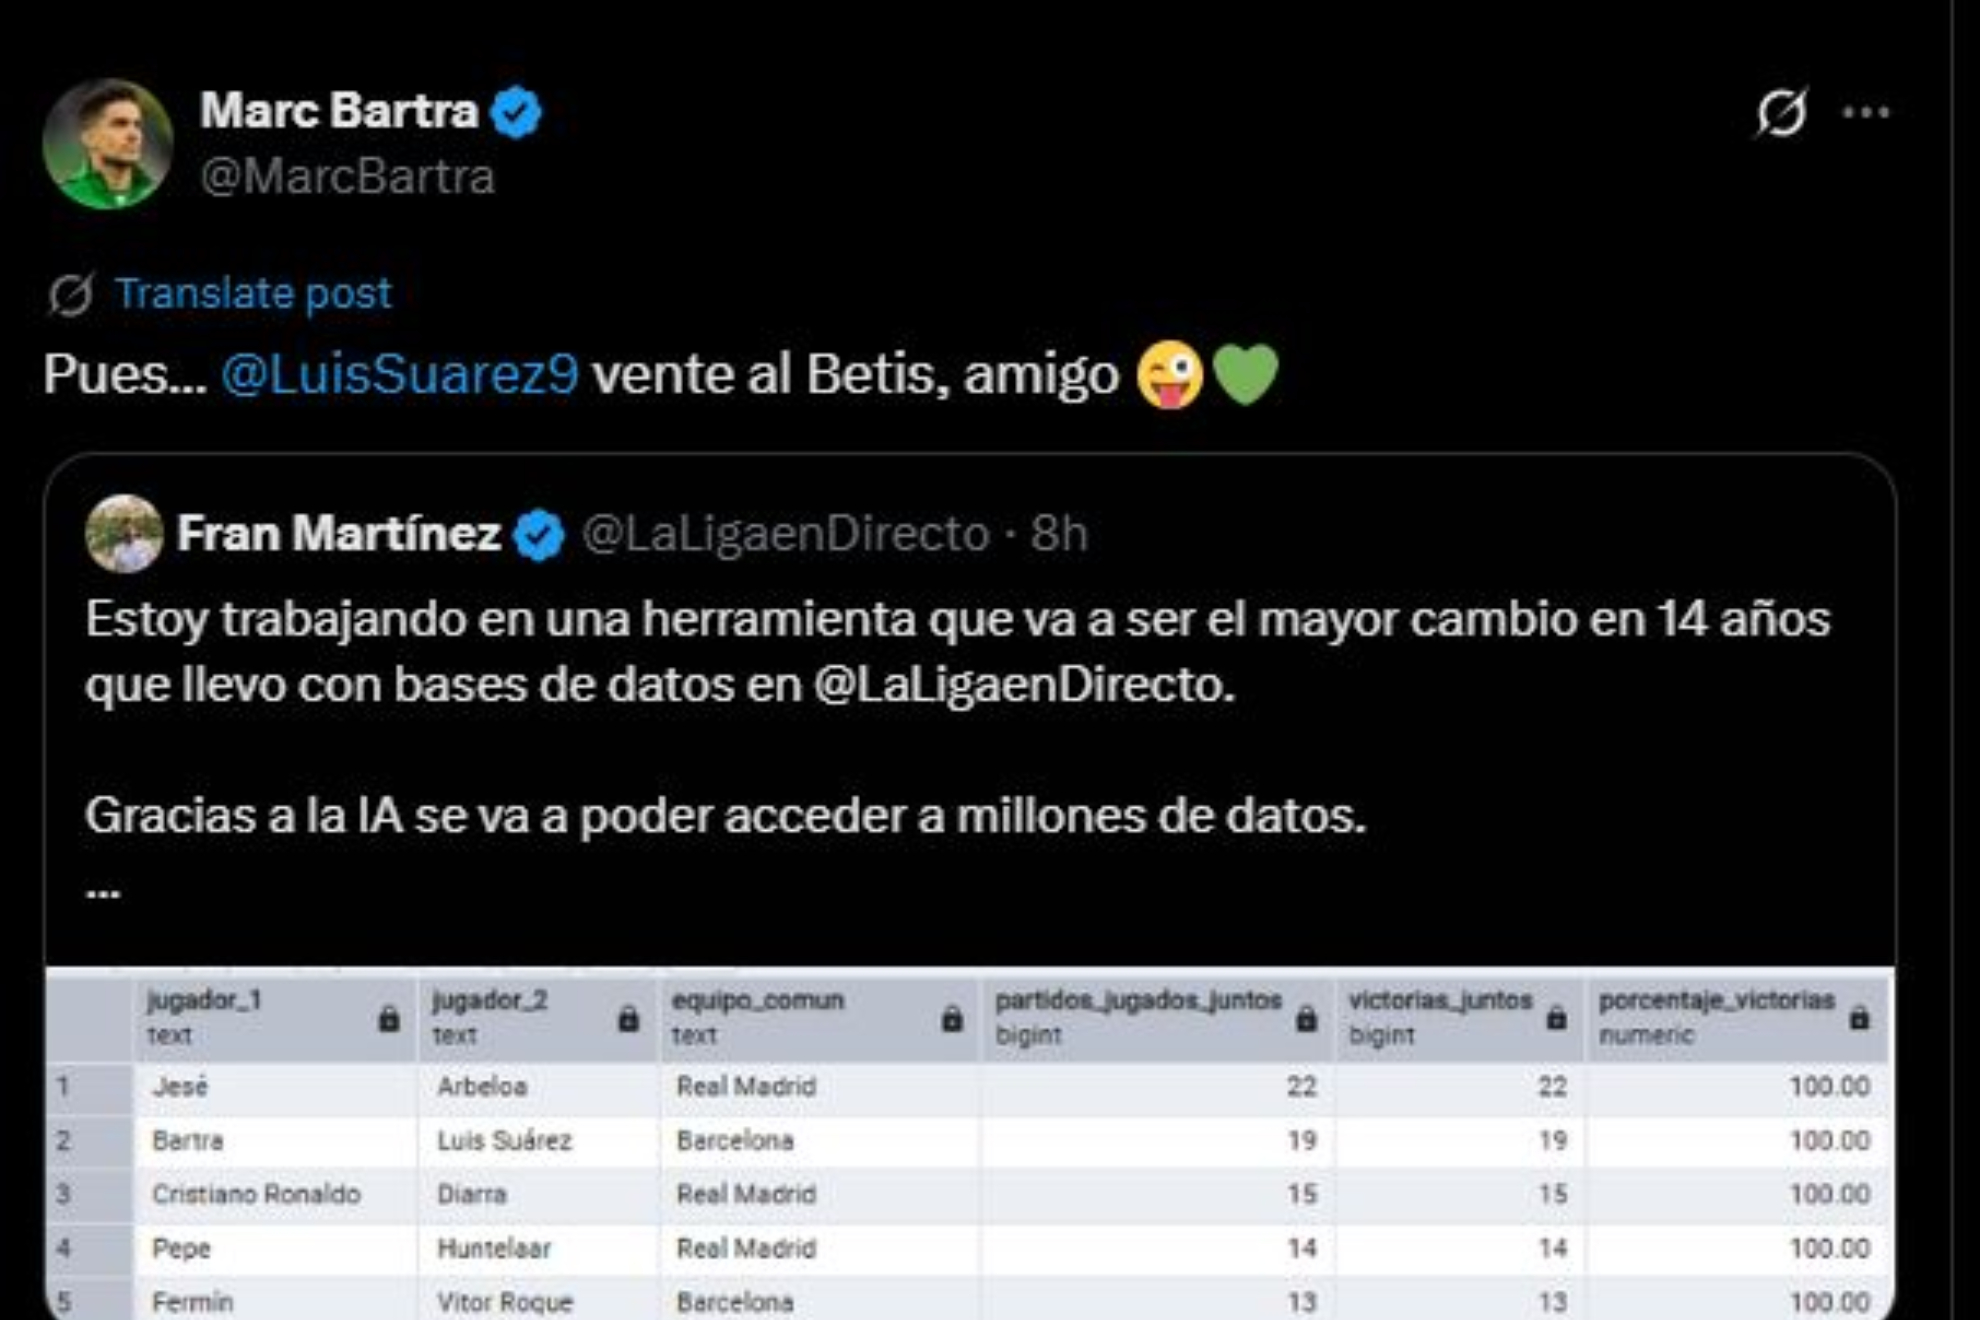This screenshot has width=1980, height=1320.
Task: Click the lock icon in victorias_juntos column
Action: coord(1556,1019)
